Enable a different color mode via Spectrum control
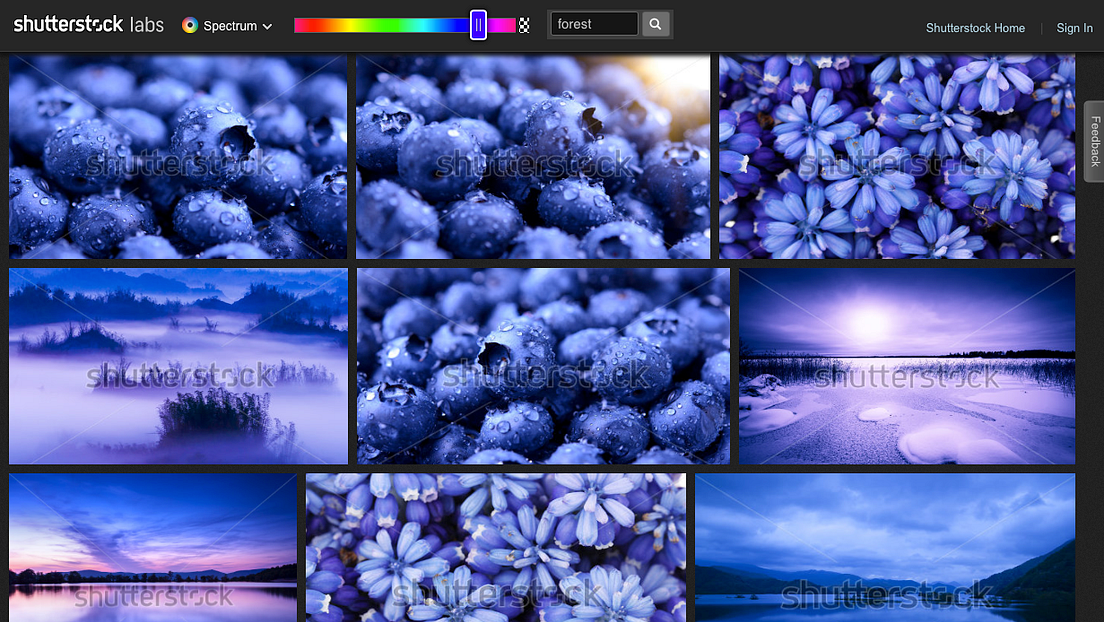The height and width of the screenshot is (622, 1104). coord(227,25)
